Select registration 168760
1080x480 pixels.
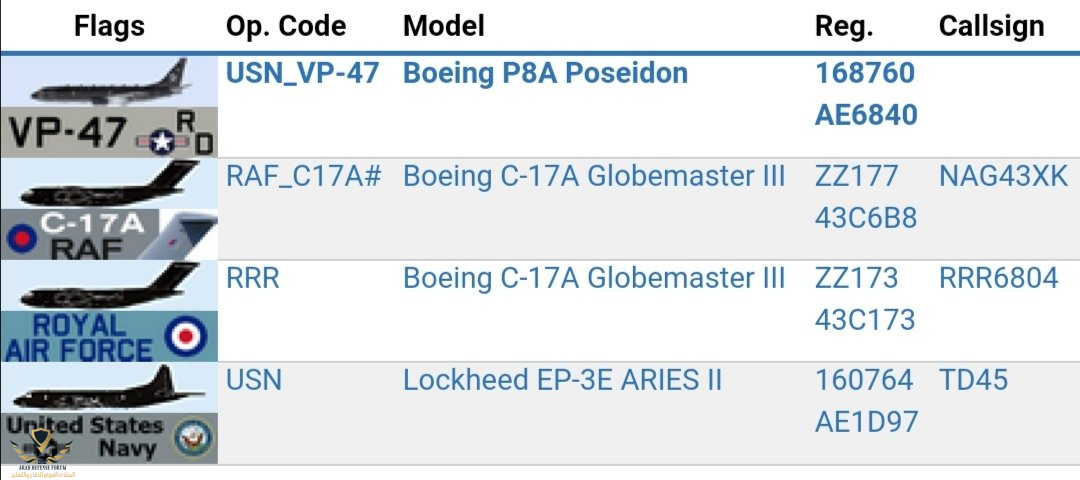point(865,74)
